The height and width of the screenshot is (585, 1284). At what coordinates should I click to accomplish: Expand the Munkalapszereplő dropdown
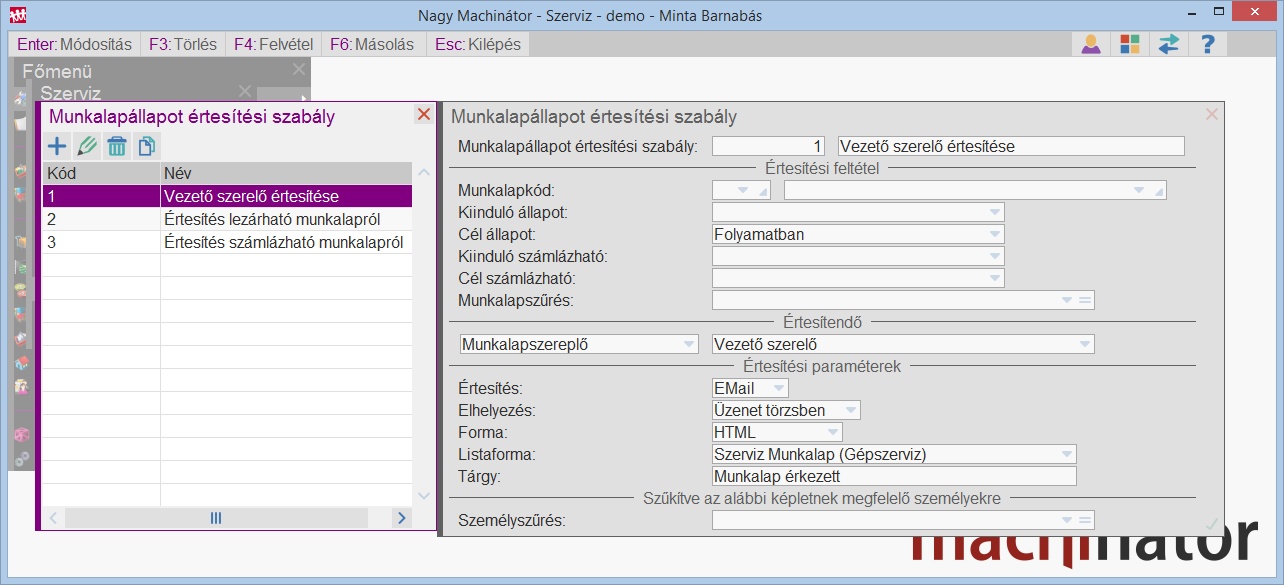pos(688,345)
